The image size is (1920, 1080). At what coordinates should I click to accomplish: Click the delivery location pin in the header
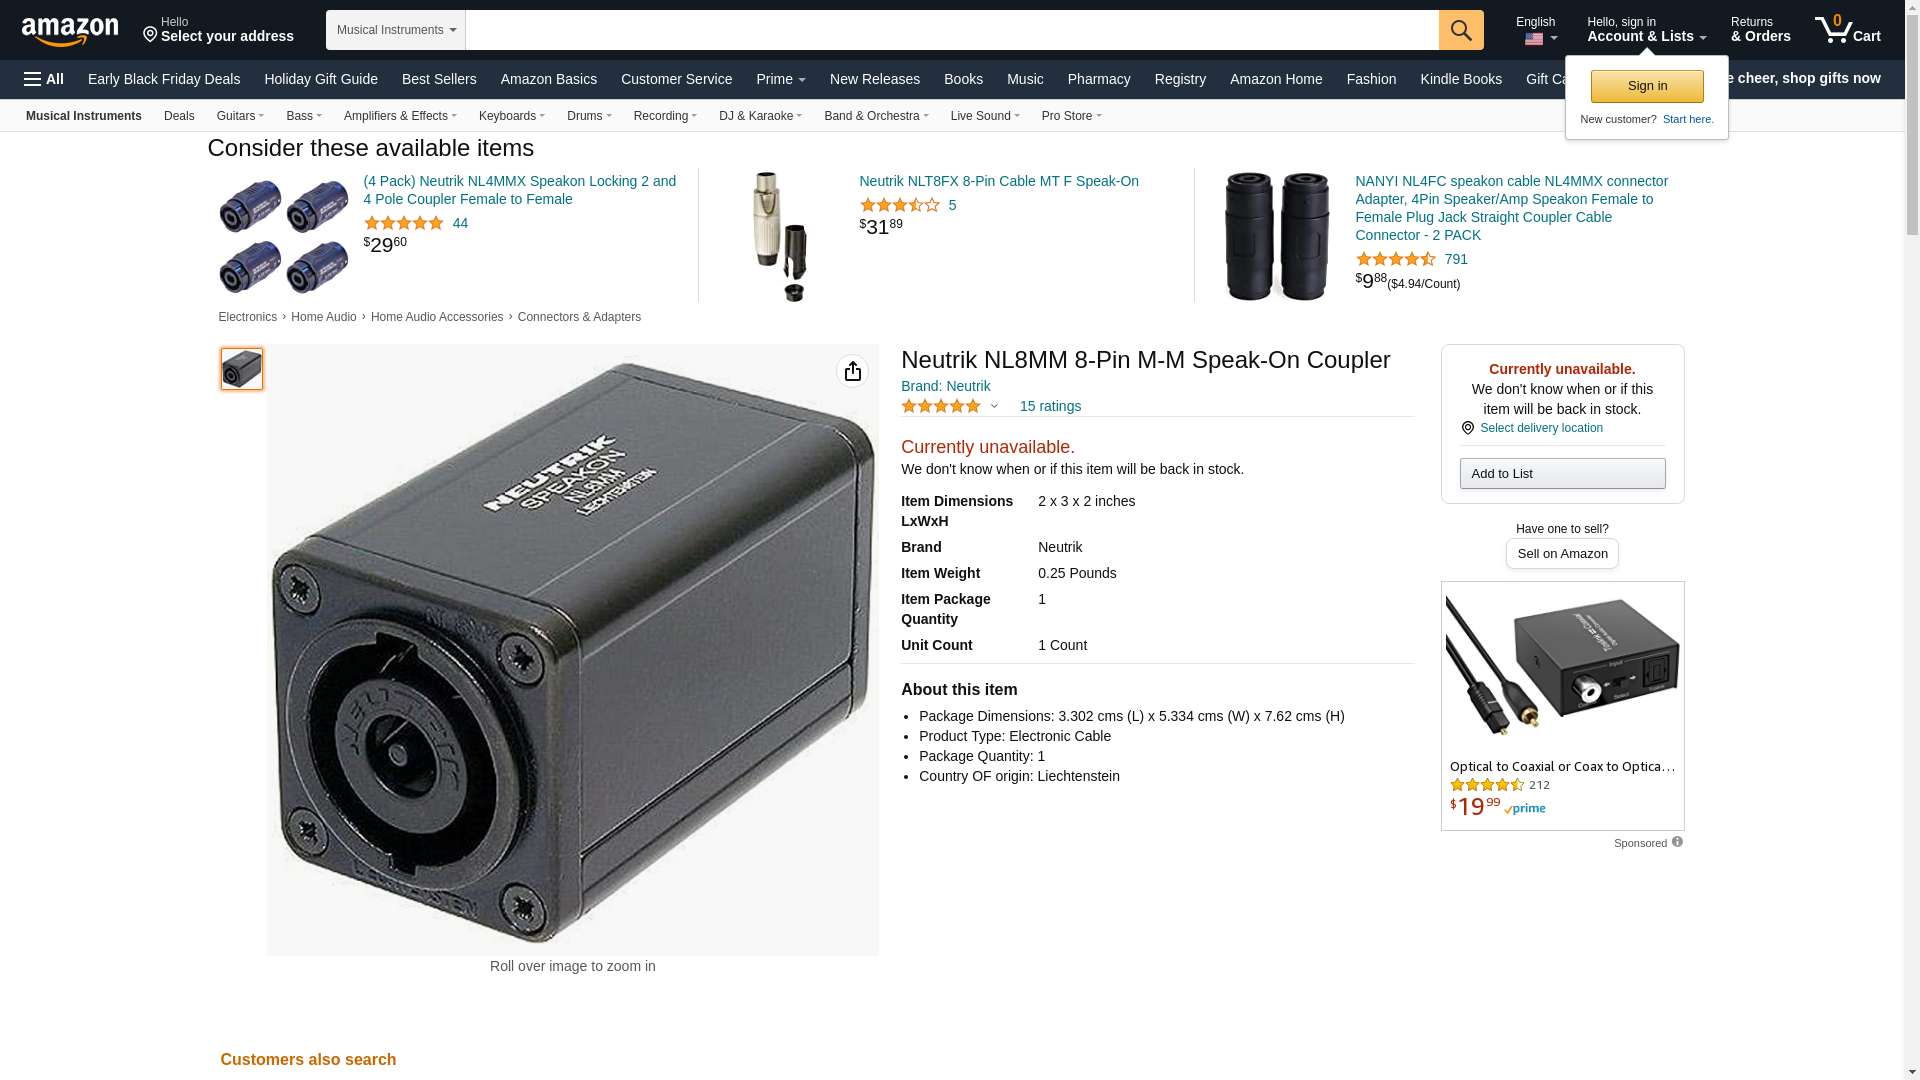click(150, 35)
